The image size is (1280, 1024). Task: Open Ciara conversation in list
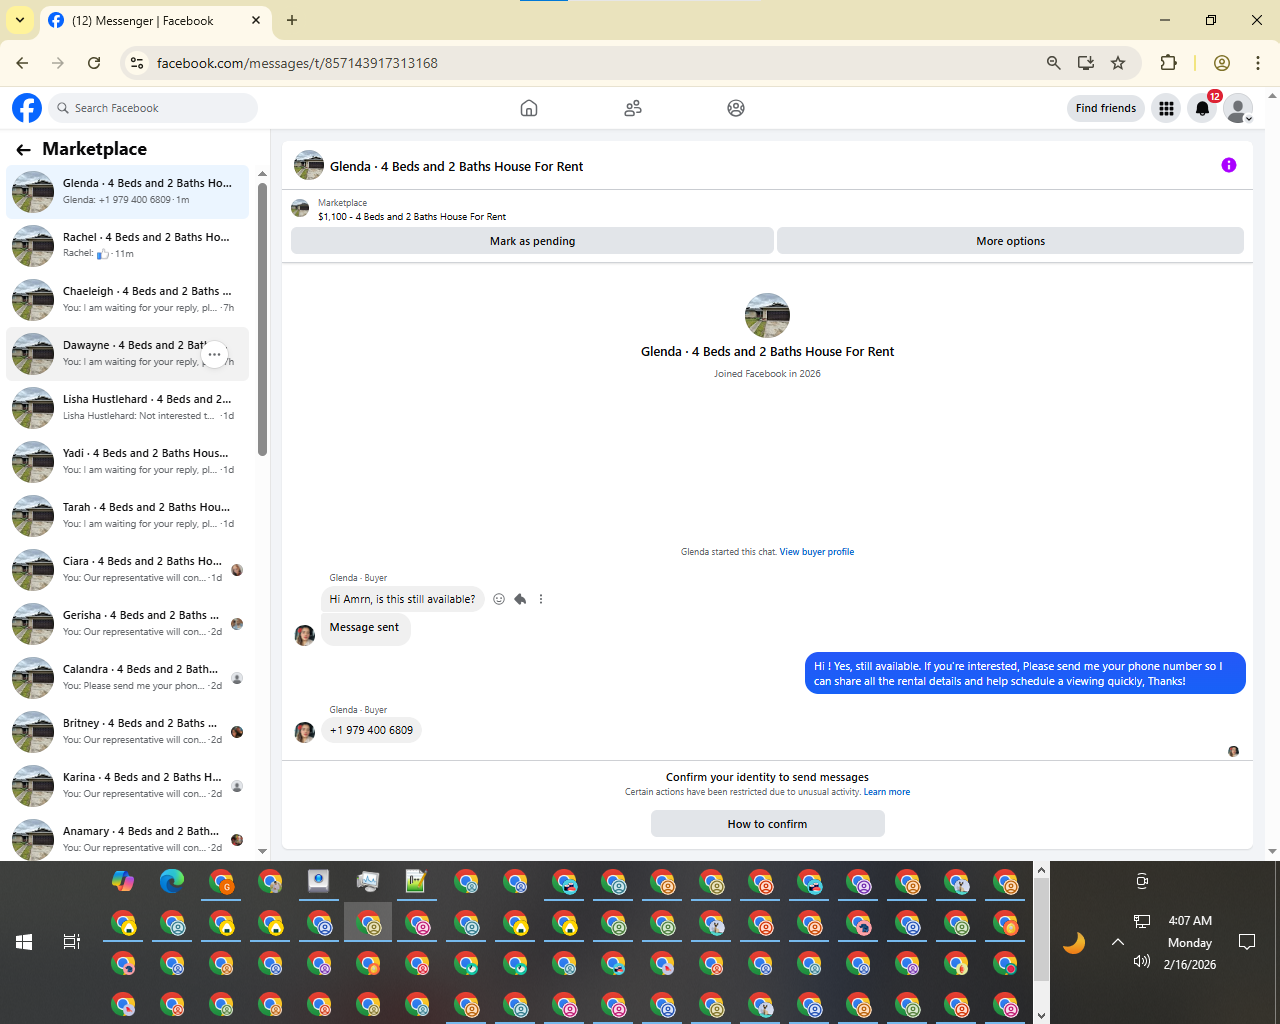pos(128,570)
